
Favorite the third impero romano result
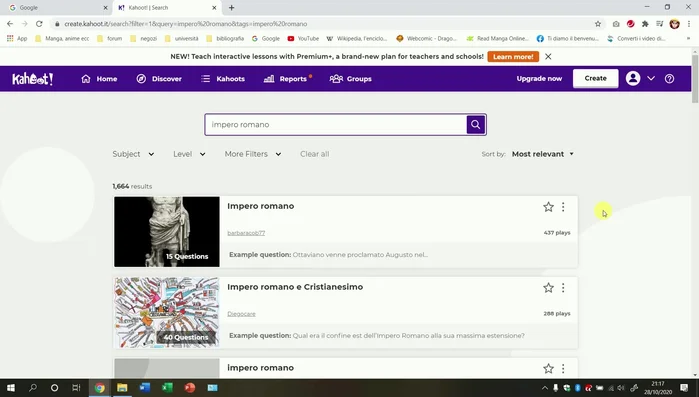pyautogui.click(x=548, y=368)
